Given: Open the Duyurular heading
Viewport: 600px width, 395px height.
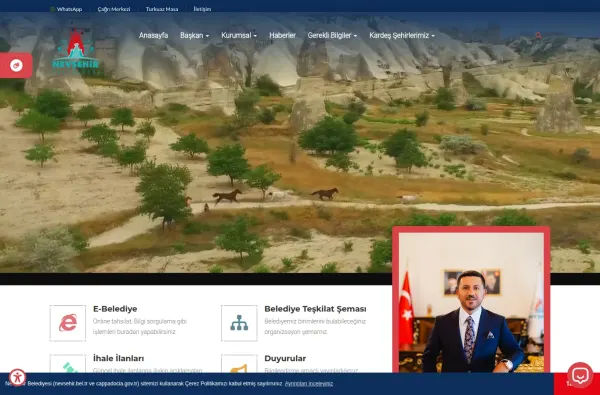Looking at the screenshot, I should (x=285, y=359).
